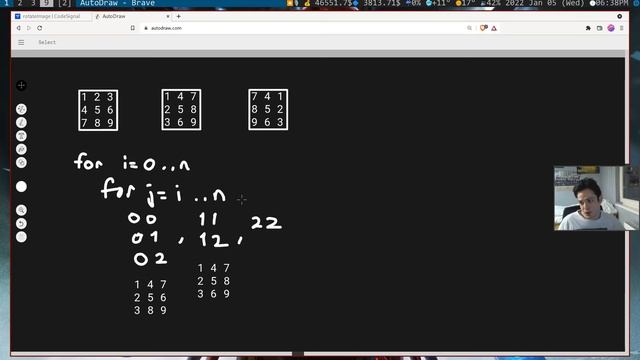Go forward in Brave browser

click(29, 28)
